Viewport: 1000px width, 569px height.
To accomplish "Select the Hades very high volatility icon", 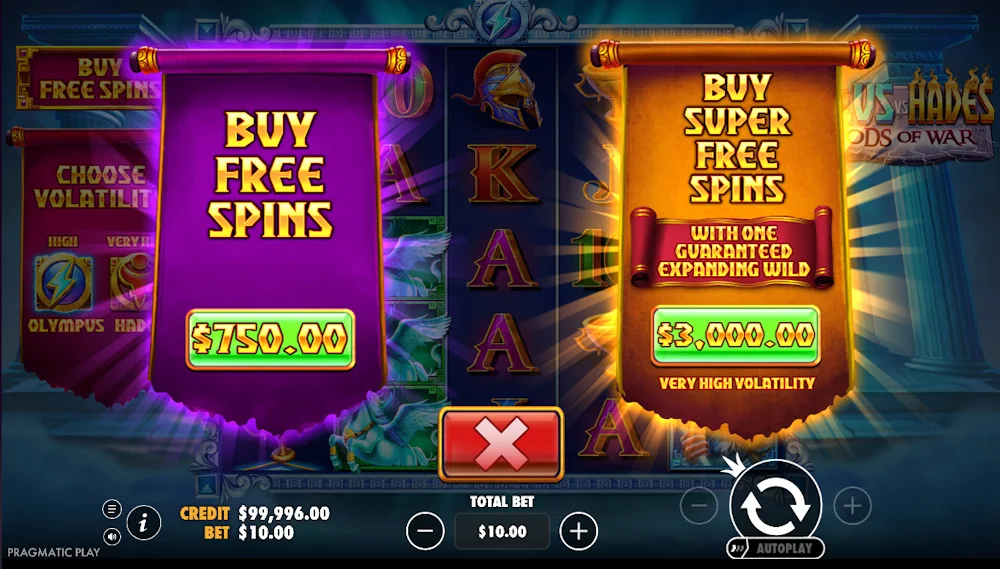I will [x=131, y=282].
